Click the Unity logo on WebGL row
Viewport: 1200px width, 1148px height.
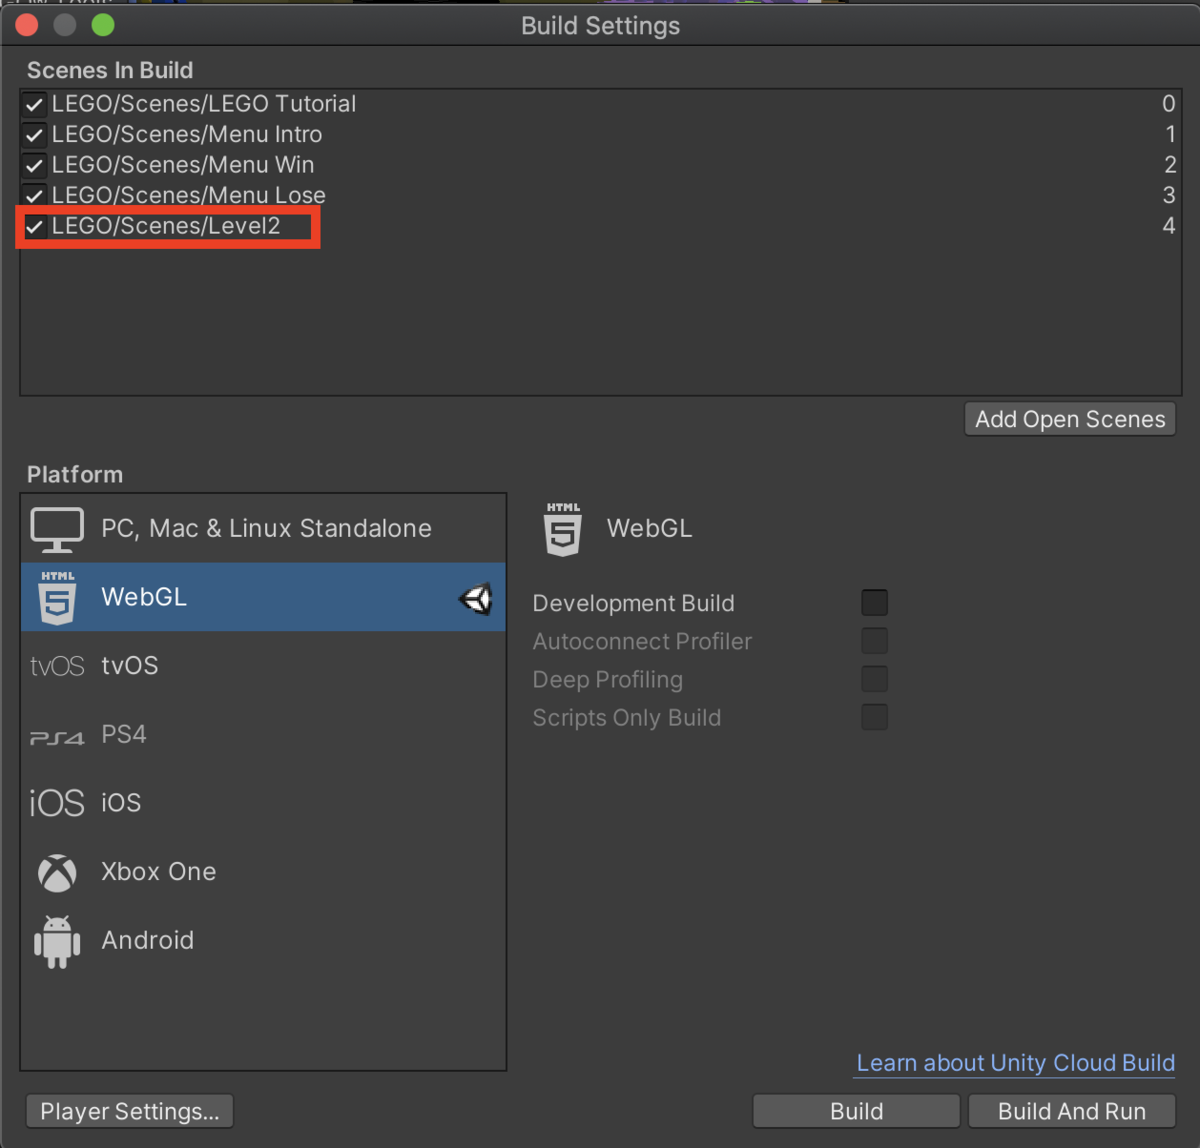coord(476,598)
